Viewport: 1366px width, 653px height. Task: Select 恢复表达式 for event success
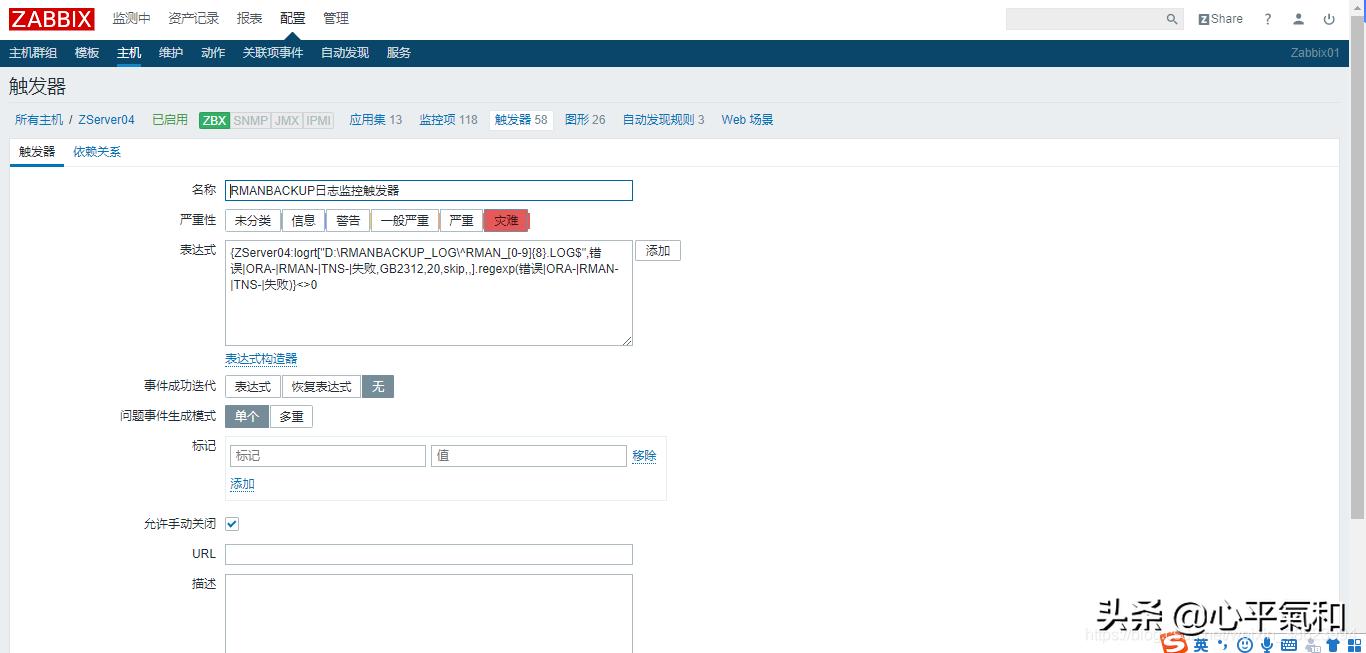coord(321,386)
